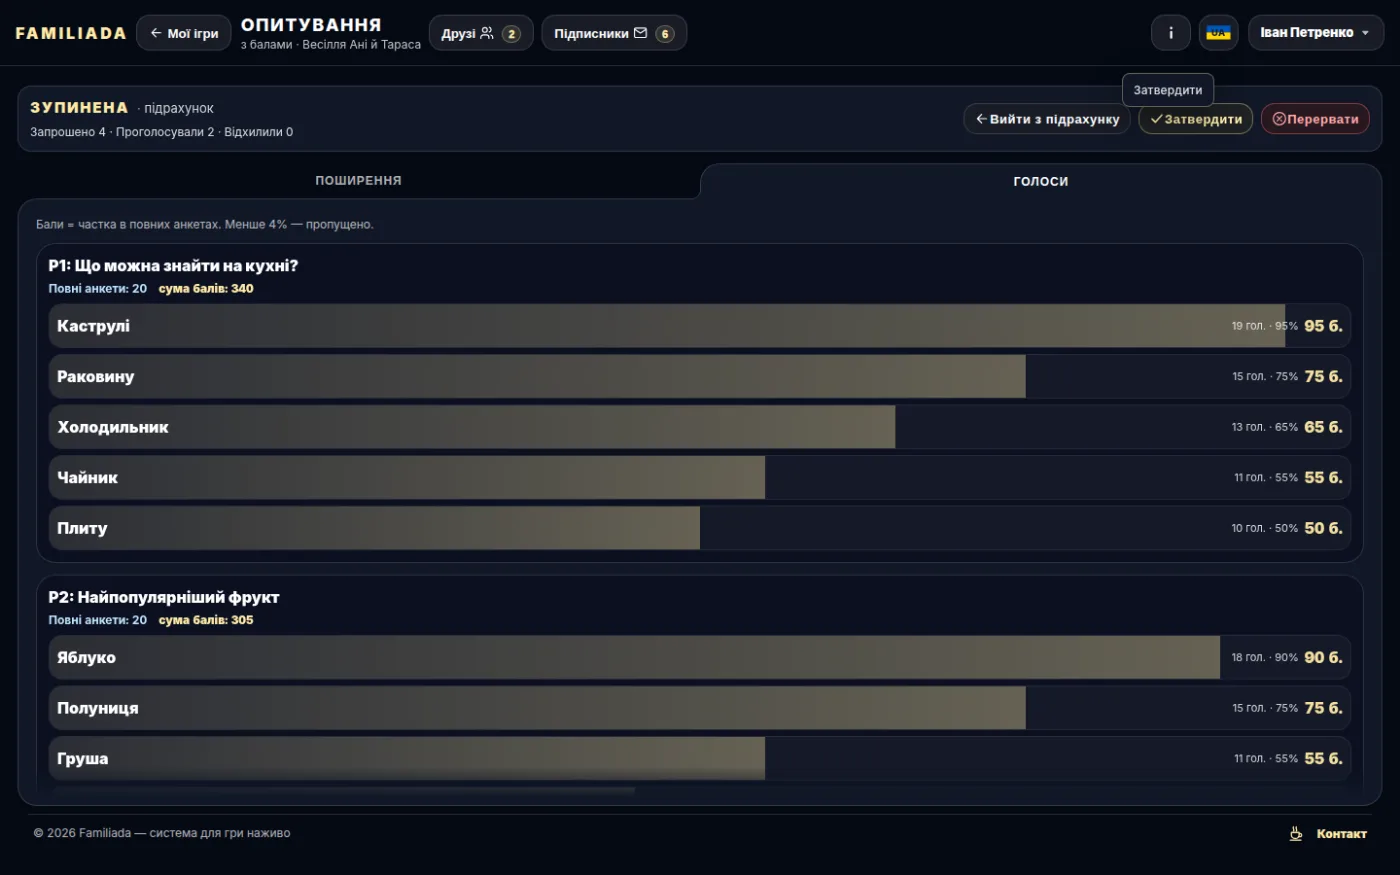This screenshot has height=875, width=1400.
Task: Open the Контакт link in footer
Action: (1341, 834)
